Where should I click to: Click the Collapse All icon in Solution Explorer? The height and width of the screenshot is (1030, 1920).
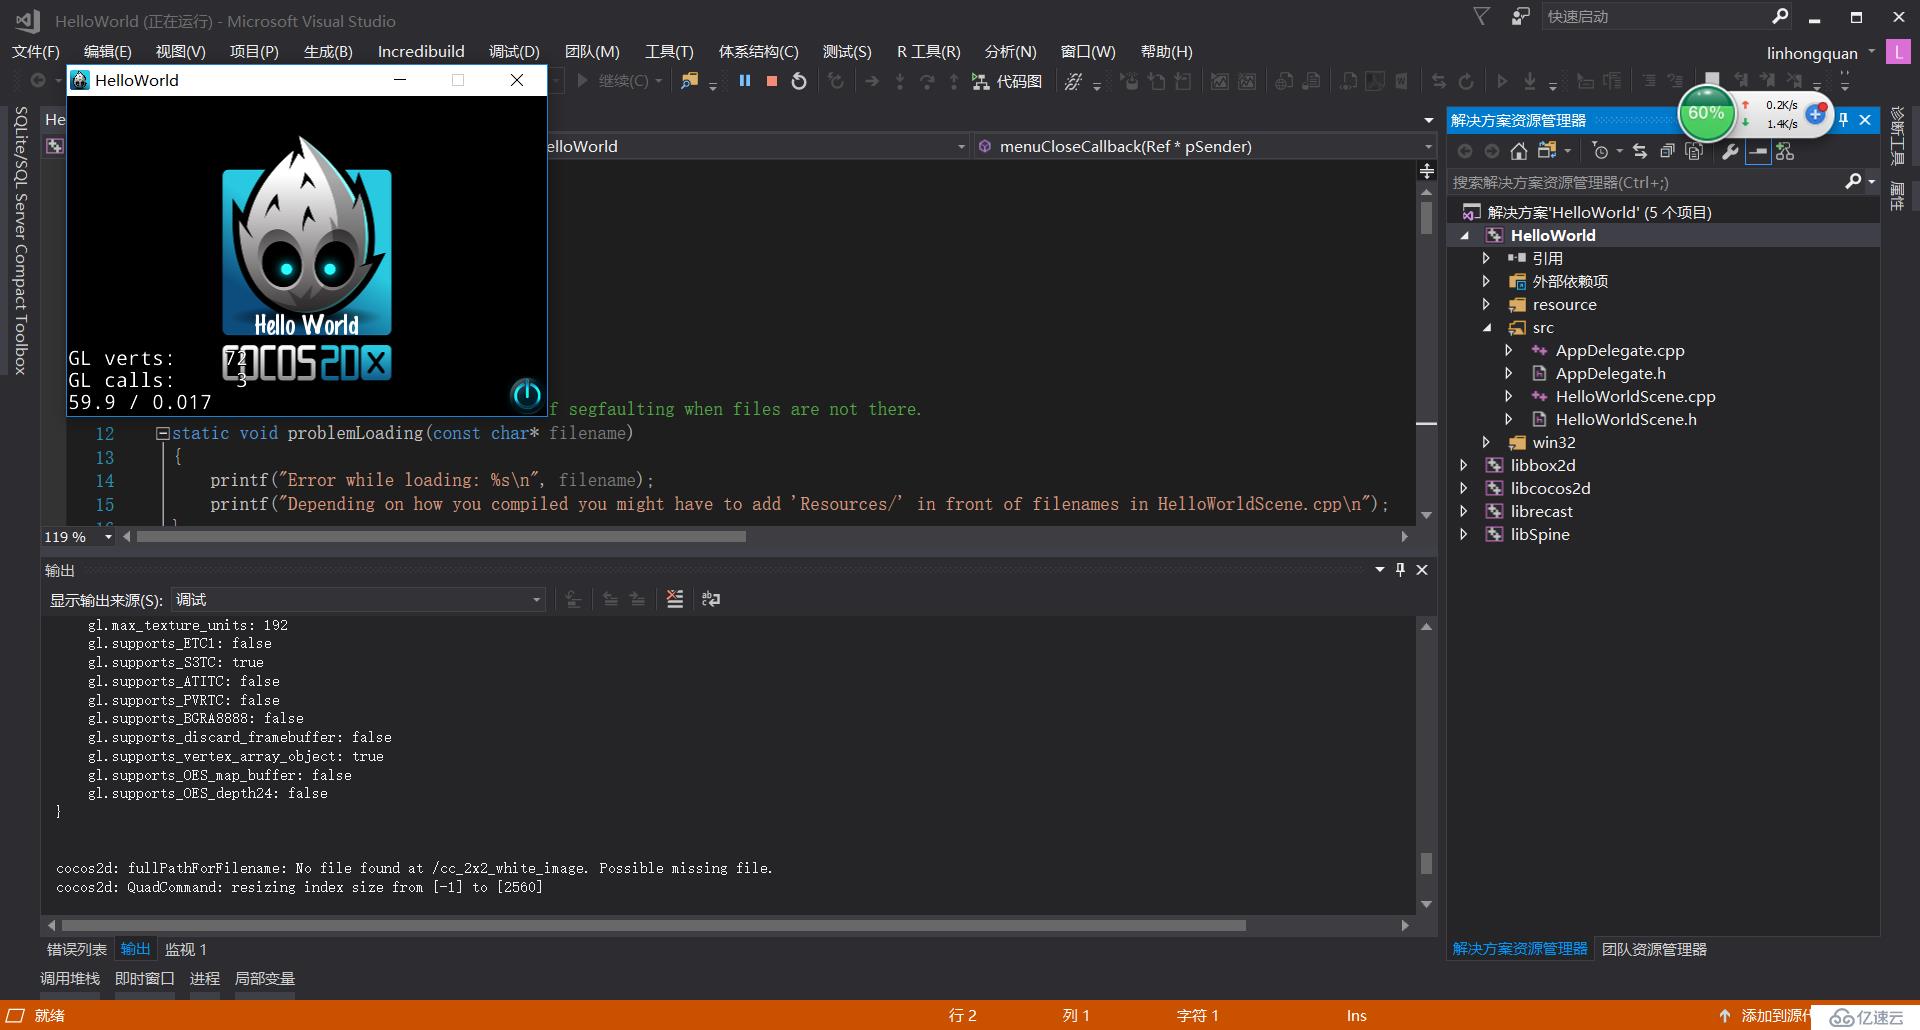1667,151
